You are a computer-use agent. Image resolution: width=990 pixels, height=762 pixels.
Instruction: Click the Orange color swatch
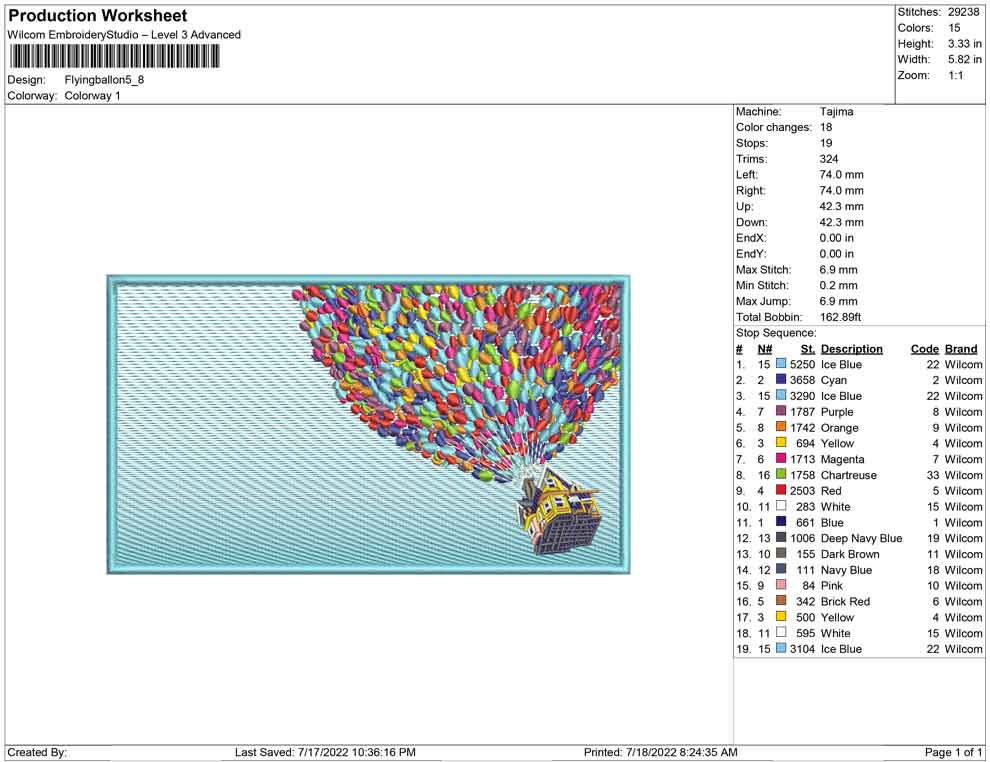pyautogui.click(x=781, y=427)
